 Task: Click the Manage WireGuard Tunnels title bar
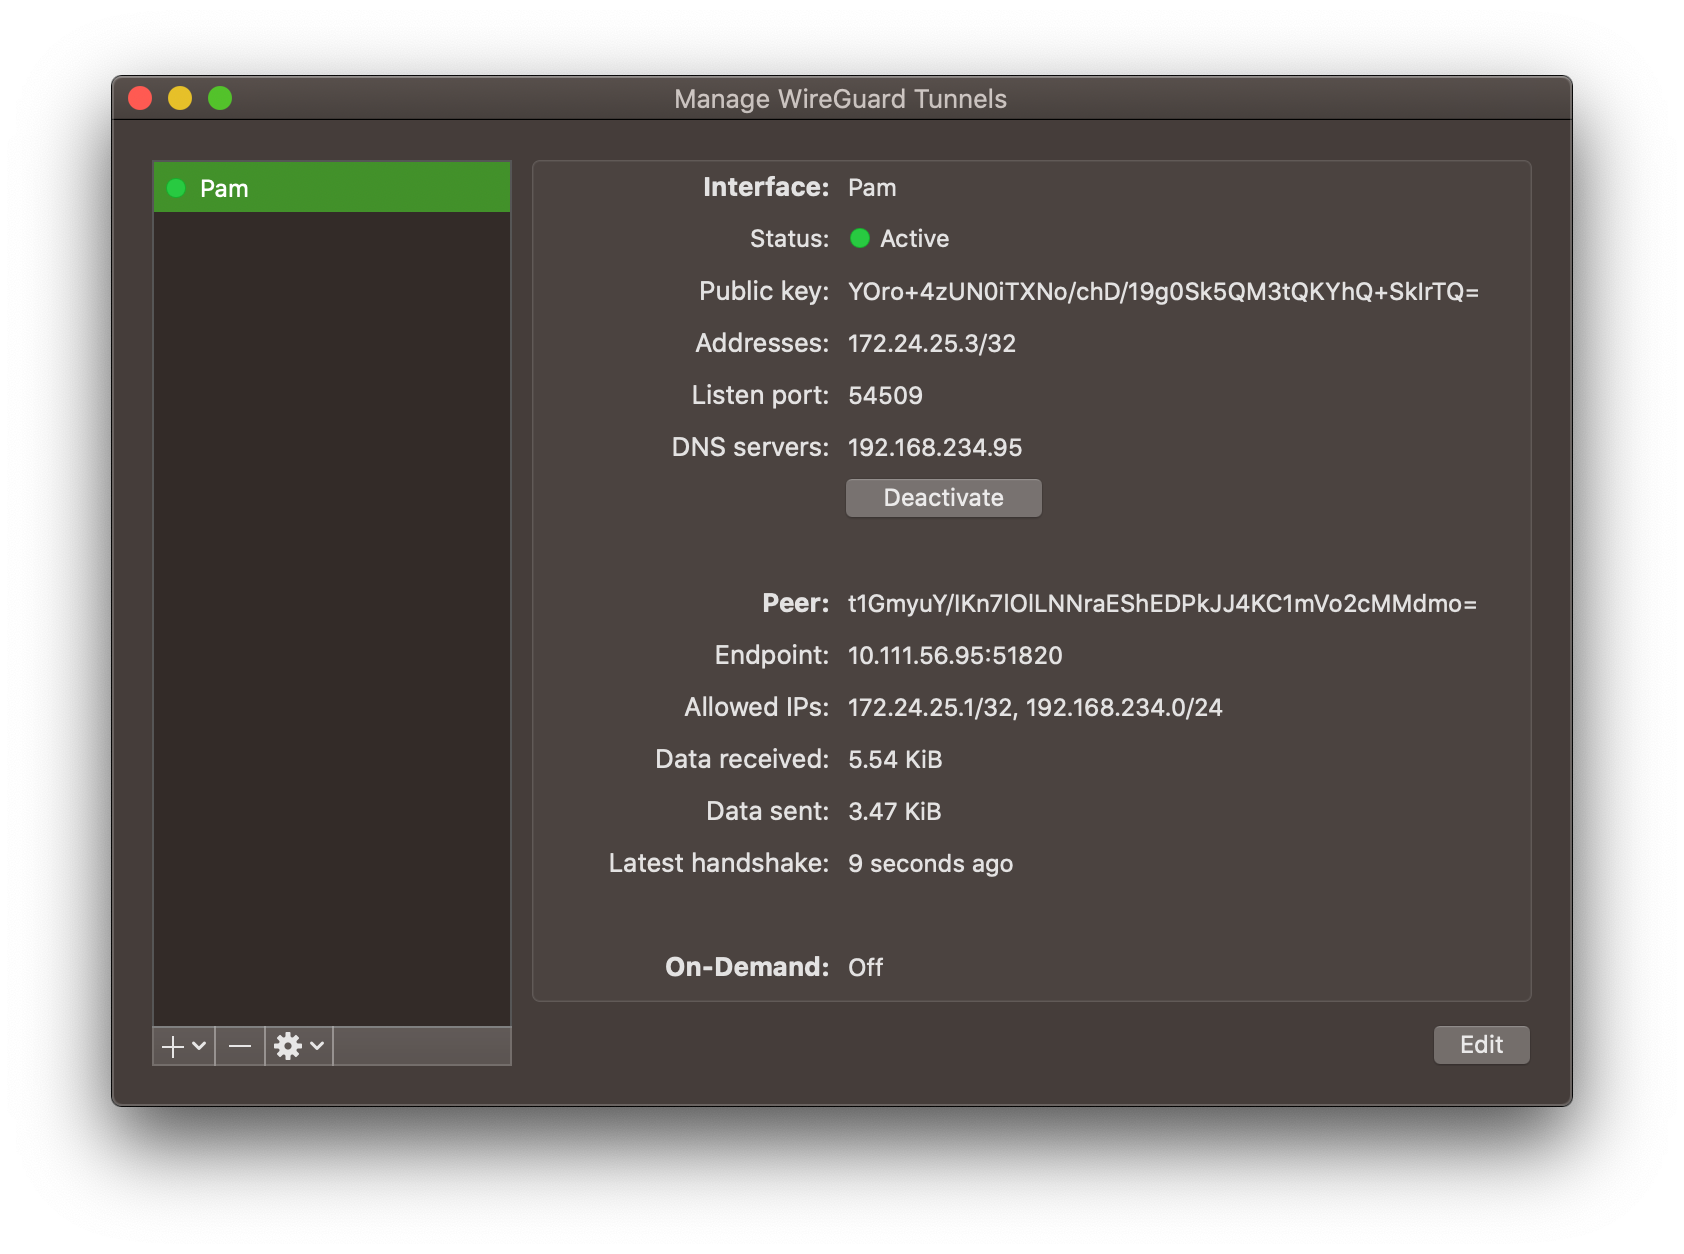point(840,99)
